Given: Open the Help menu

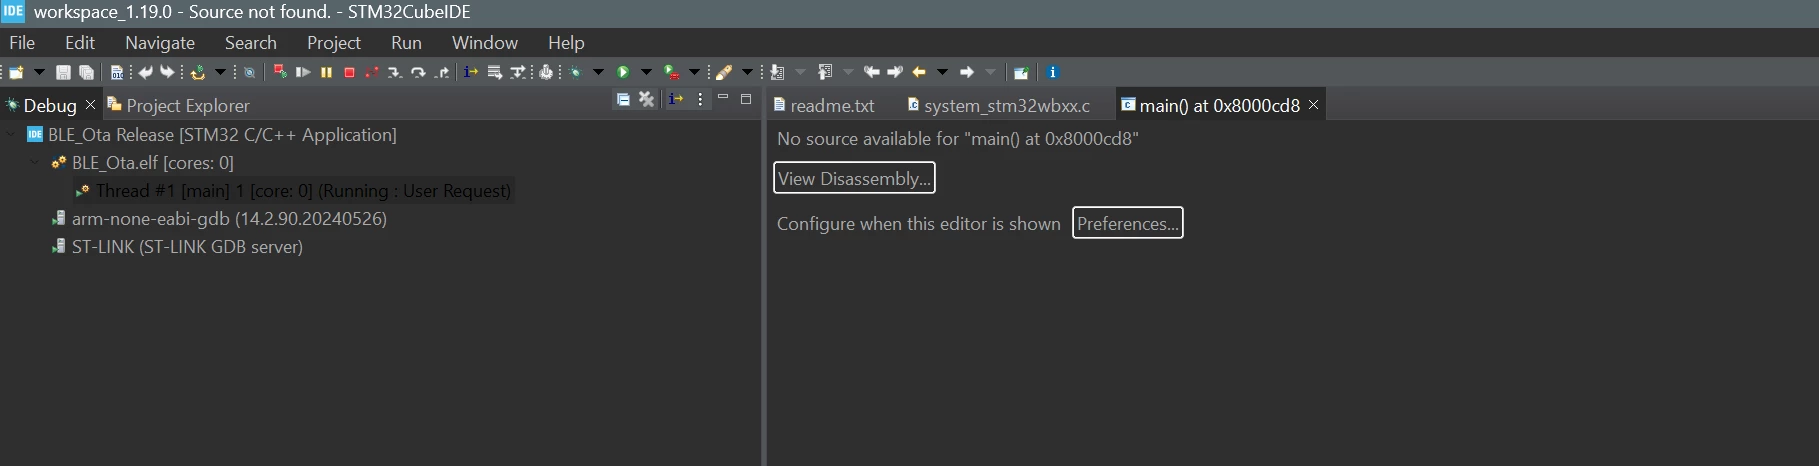Looking at the screenshot, I should [x=566, y=43].
